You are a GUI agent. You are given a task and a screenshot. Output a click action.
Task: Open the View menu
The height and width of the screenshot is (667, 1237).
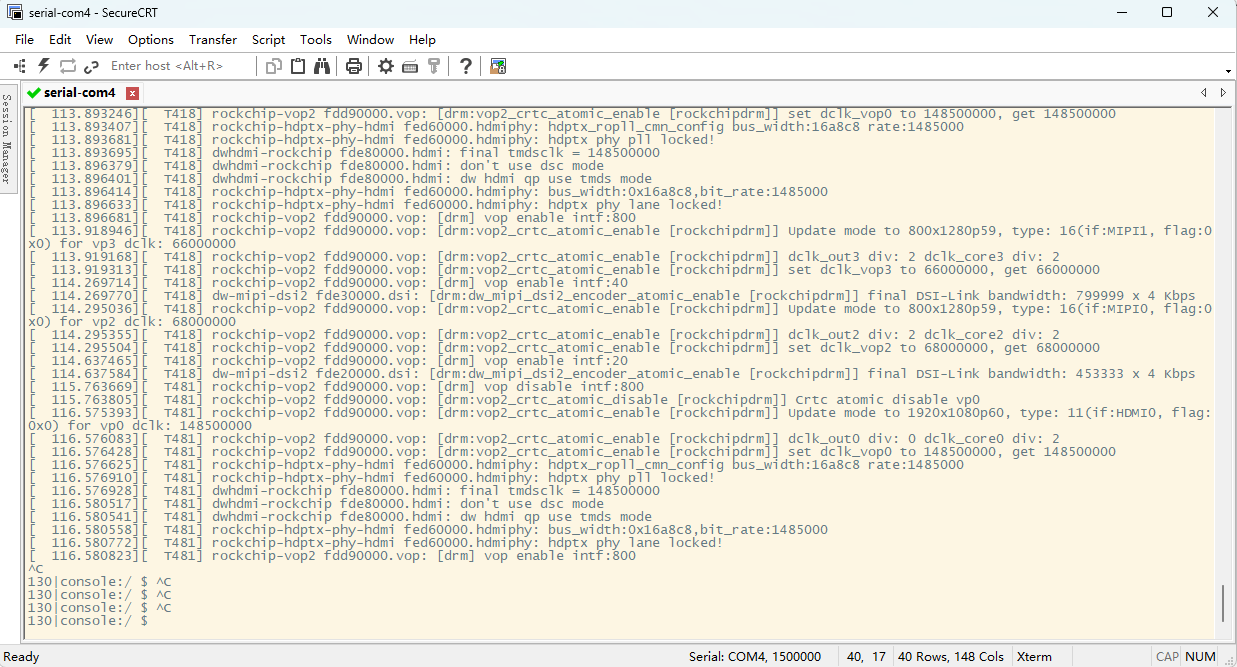tap(99, 39)
